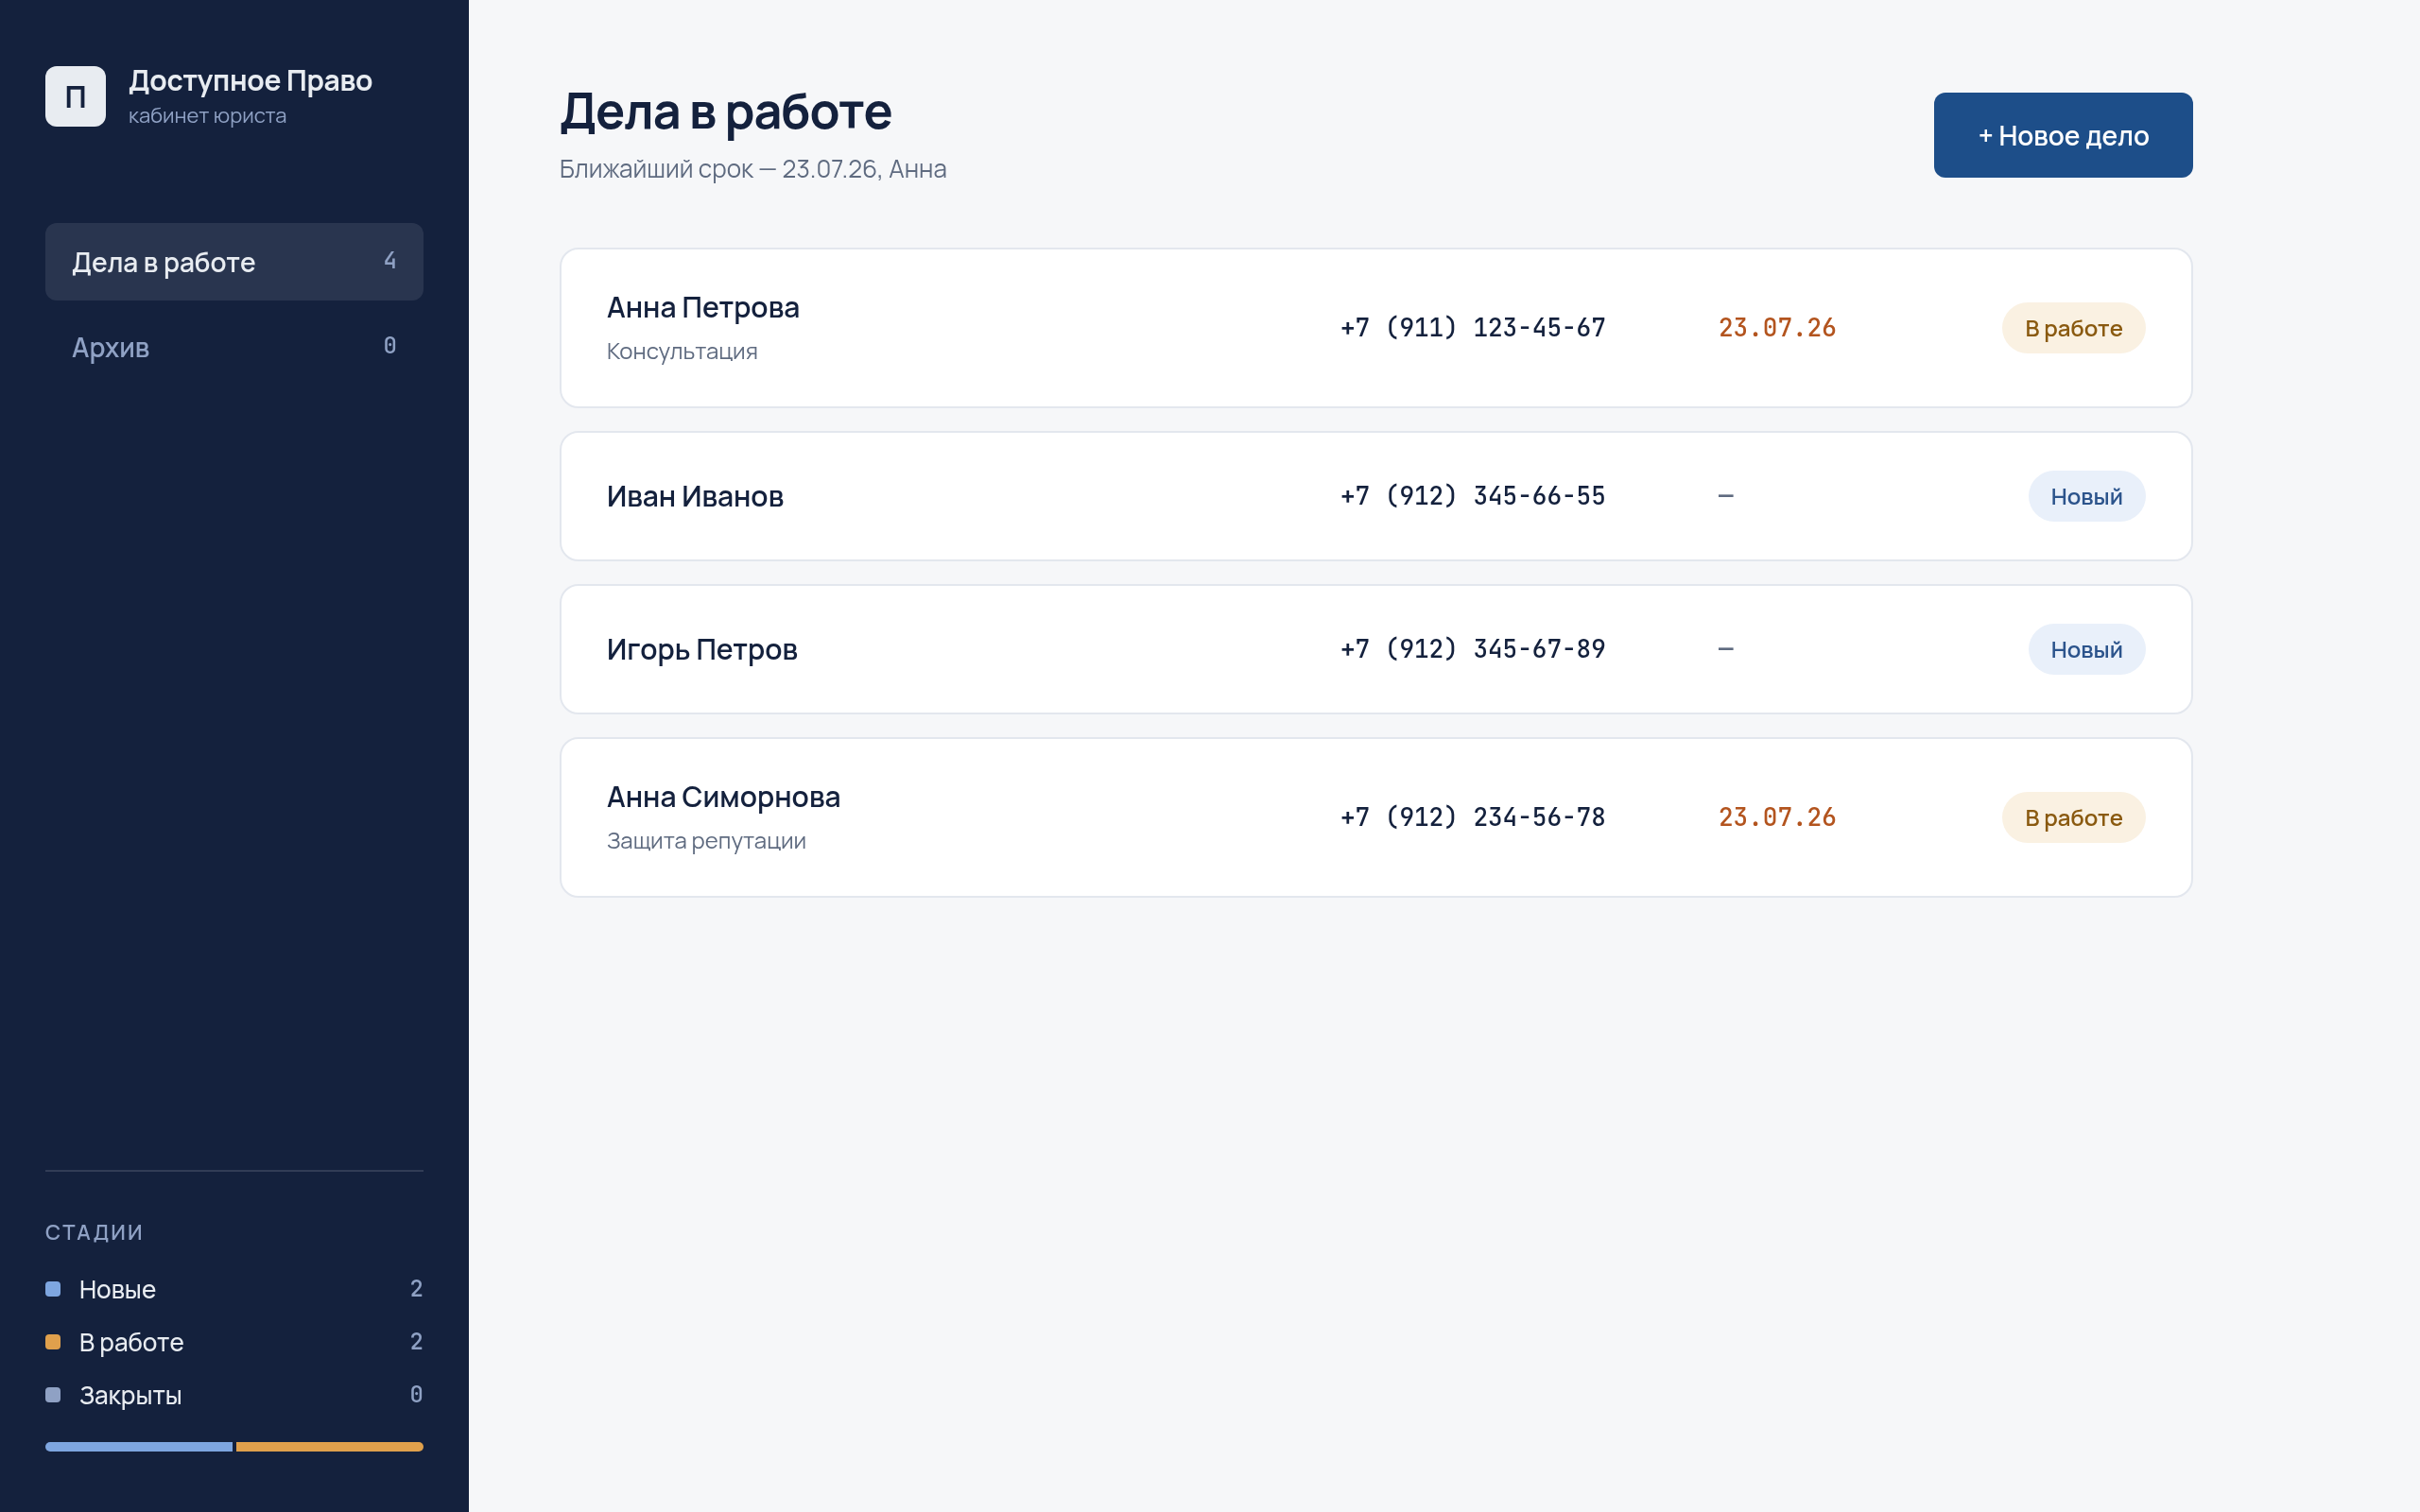Viewport: 2420px width, 1512px height.
Task: Select the "Новые" stage in the sidebar
Action: click(x=234, y=1289)
